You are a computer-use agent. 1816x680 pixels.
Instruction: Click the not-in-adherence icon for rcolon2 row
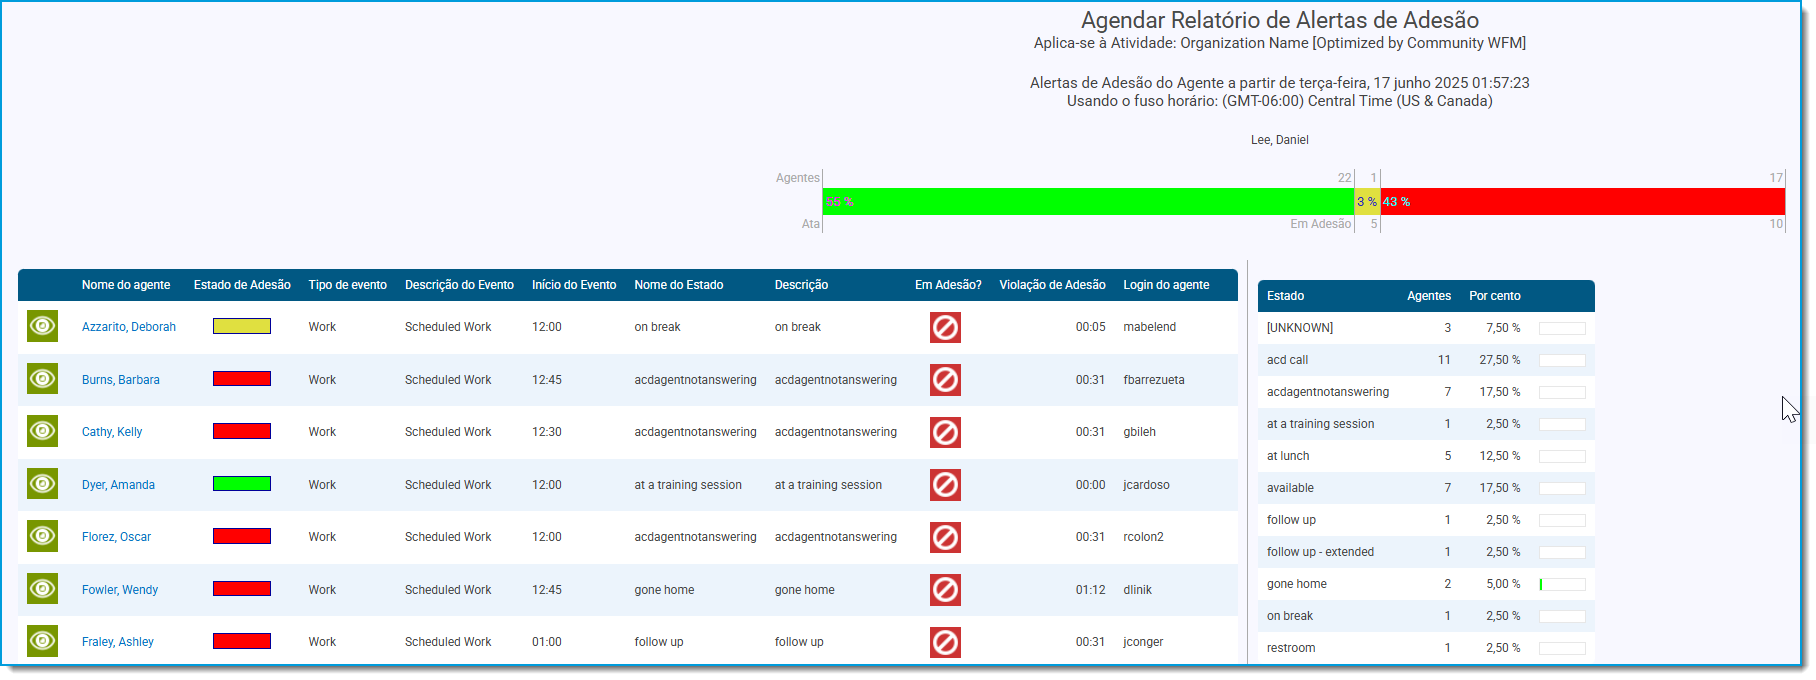945,537
